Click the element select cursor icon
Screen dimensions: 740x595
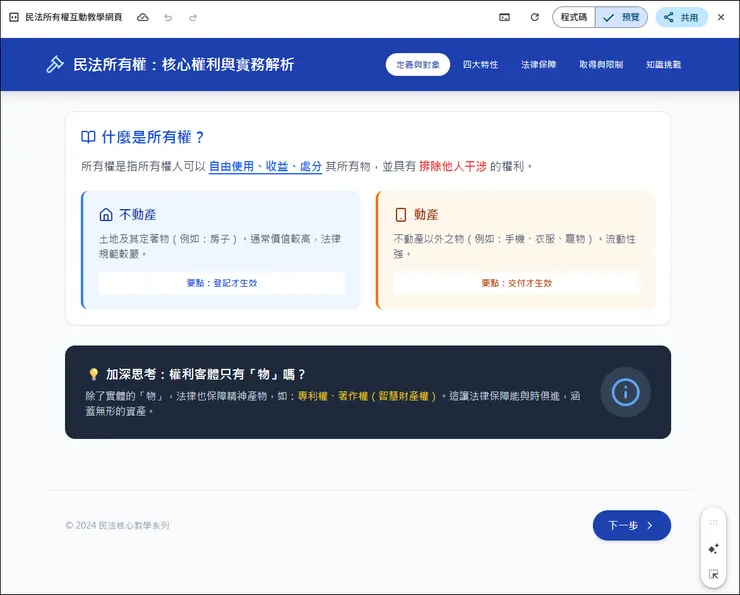(x=713, y=574)
